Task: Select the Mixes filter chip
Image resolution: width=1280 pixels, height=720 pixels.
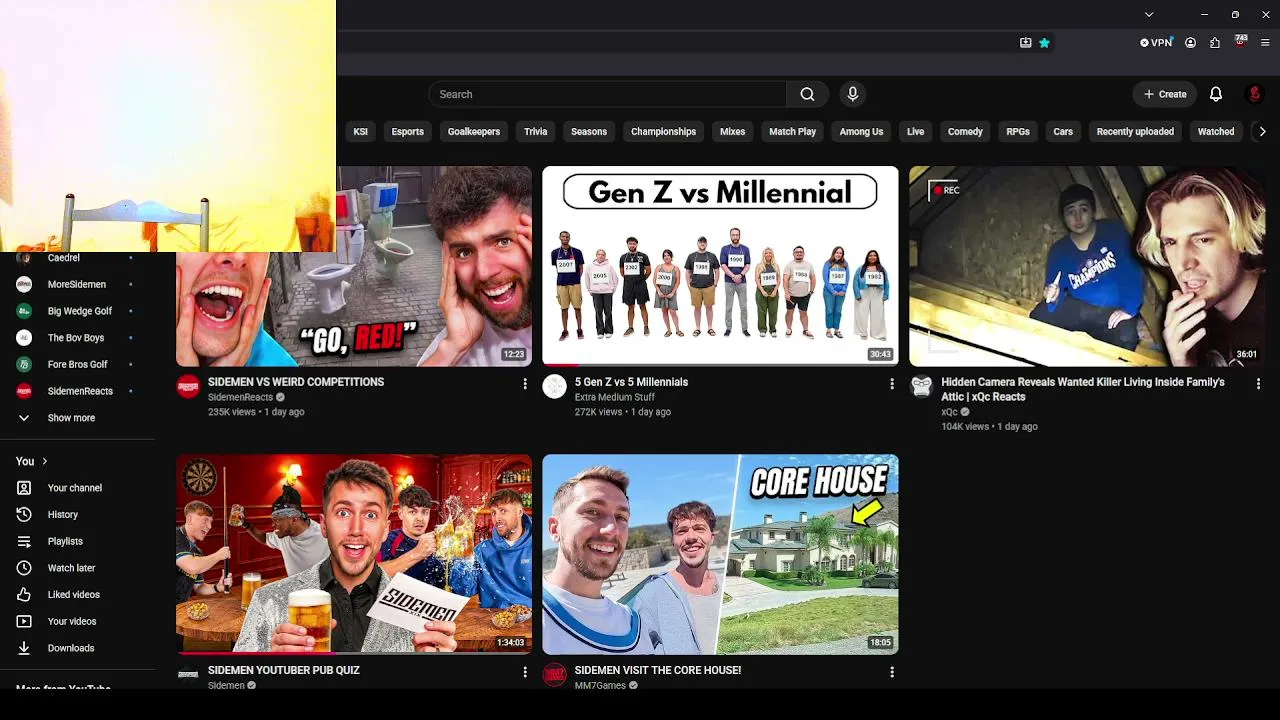Action: point(733,131)
